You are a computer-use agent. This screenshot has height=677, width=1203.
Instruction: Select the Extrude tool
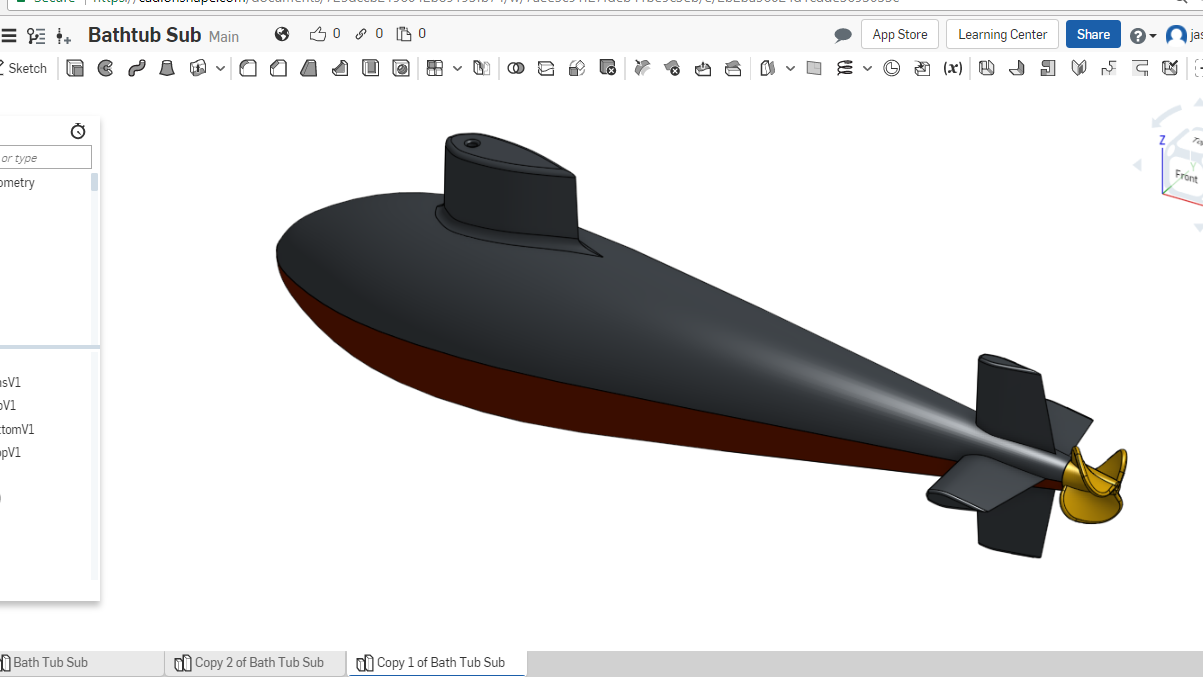pos(75,69)
